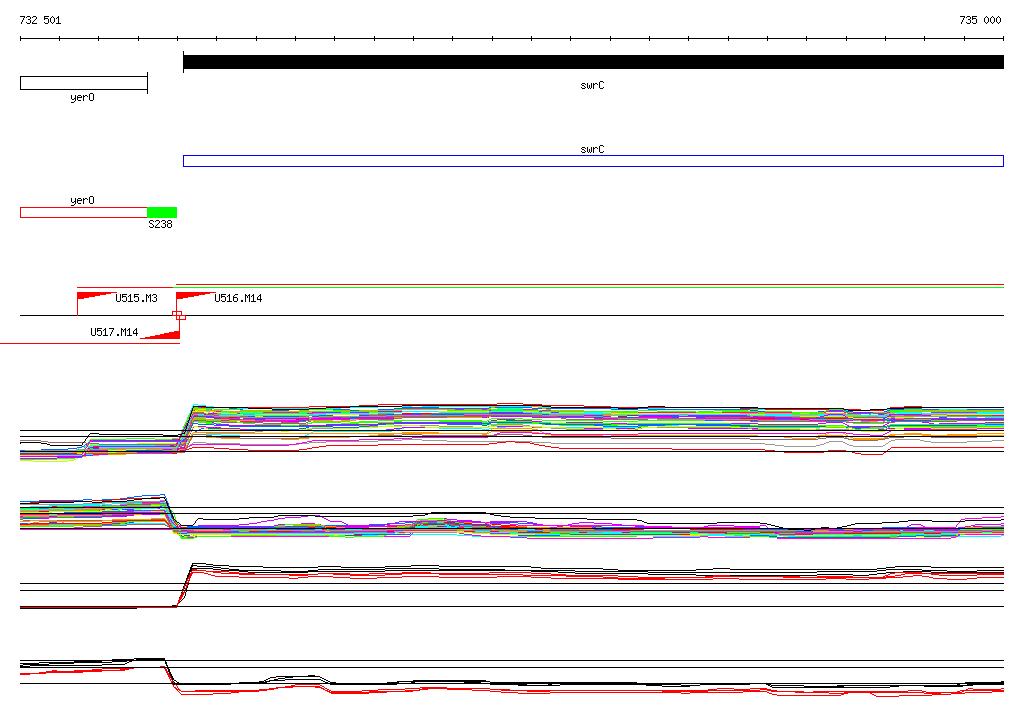Click the 'yerO' label under black box

[82, 97]
